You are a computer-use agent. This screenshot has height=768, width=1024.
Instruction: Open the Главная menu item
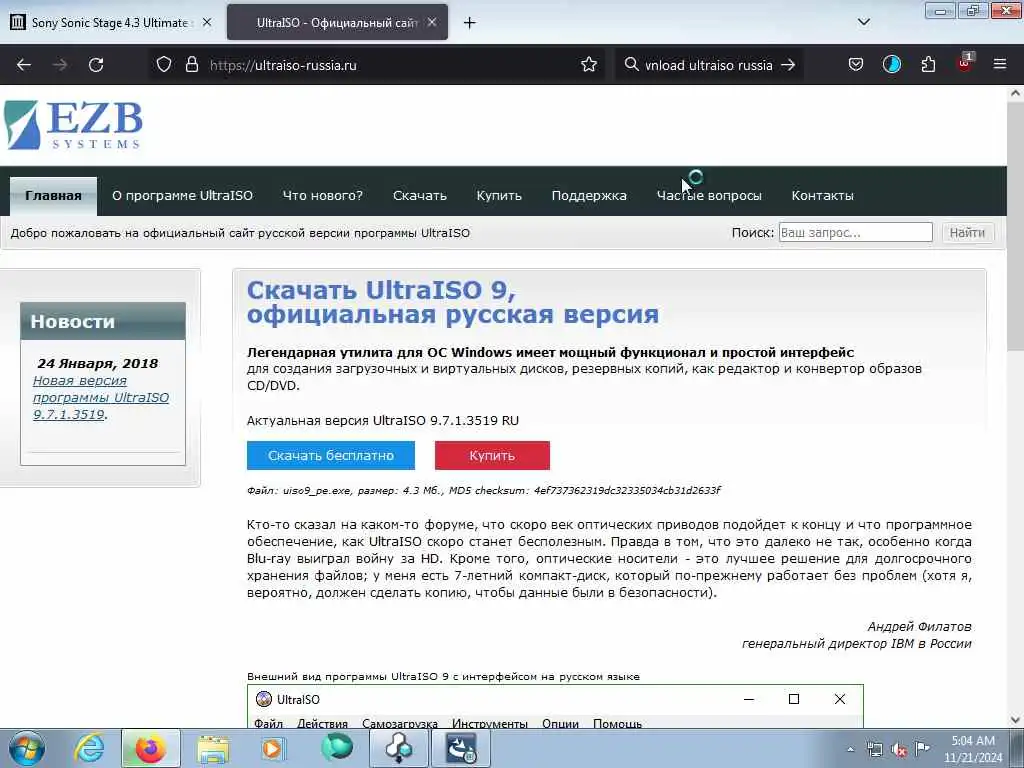[x=54, y=195]
